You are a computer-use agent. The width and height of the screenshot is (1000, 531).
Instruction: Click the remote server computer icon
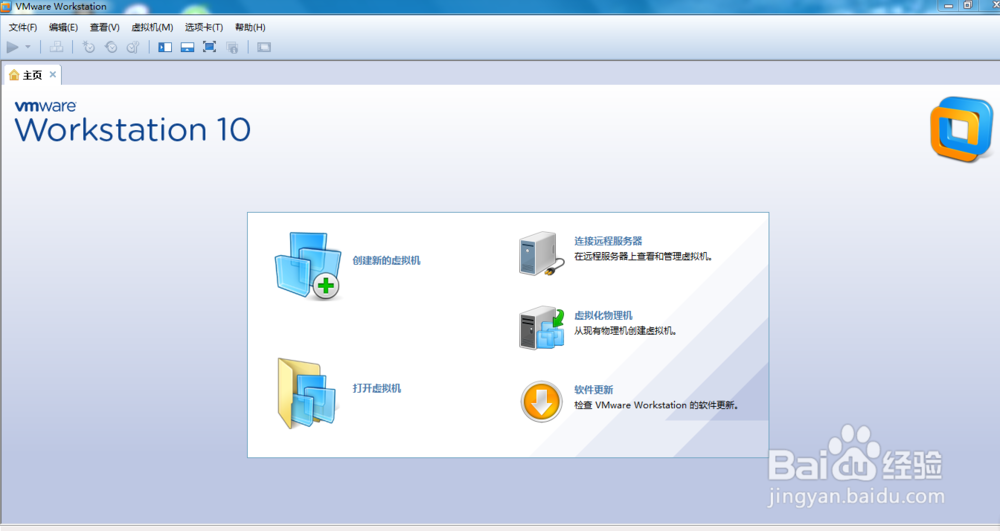pyautogui.click(x=541, y=254)
